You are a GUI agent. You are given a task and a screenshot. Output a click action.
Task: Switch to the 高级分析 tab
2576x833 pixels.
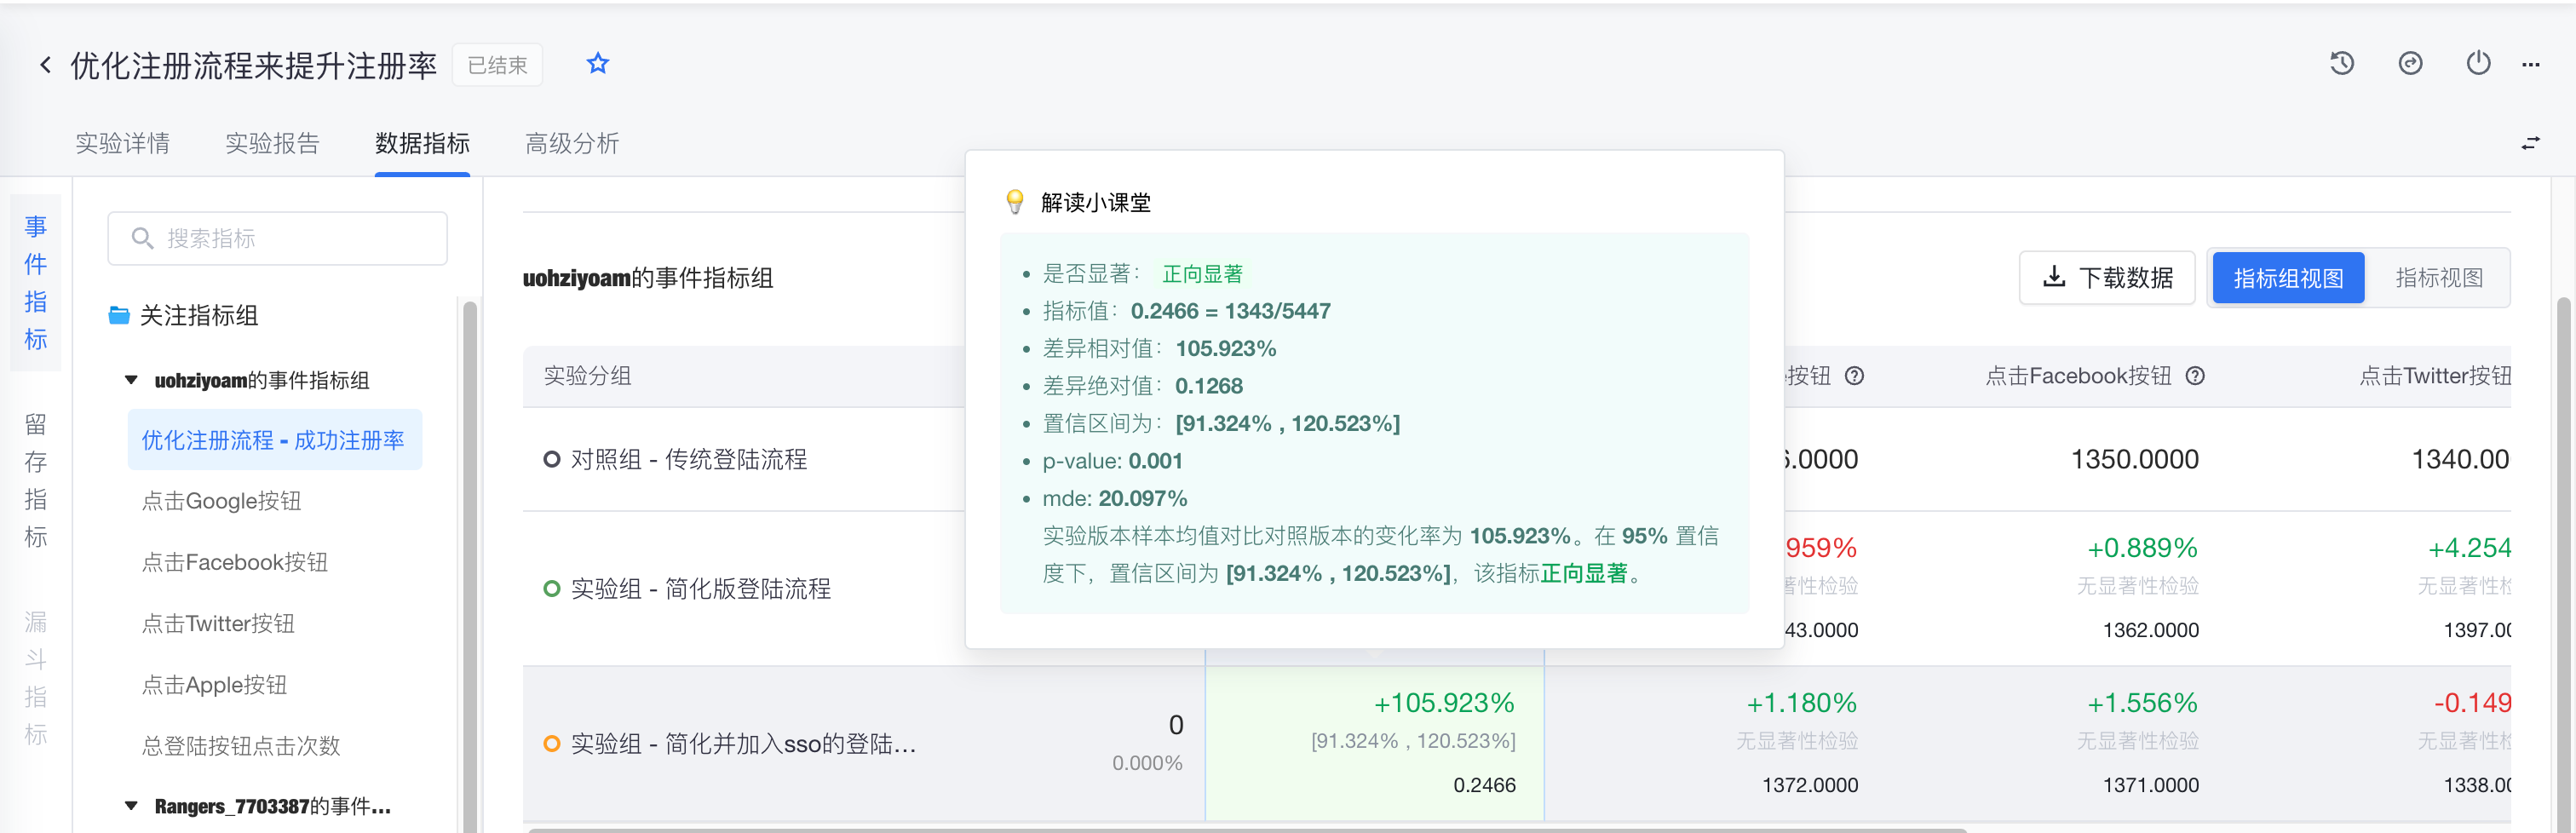tap(572, 143)
